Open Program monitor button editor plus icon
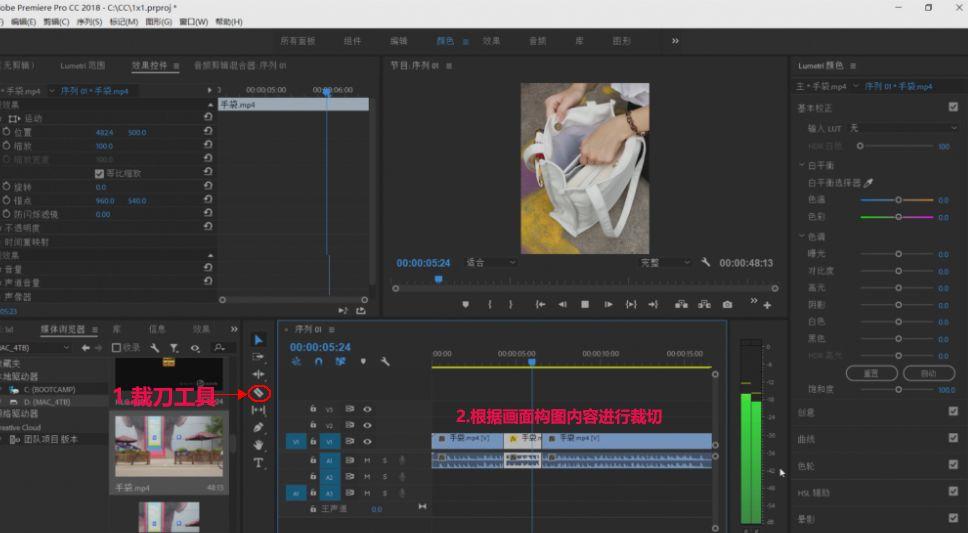Screen dimensions: 968x533 pyautogui.click(x=767, y=305)
